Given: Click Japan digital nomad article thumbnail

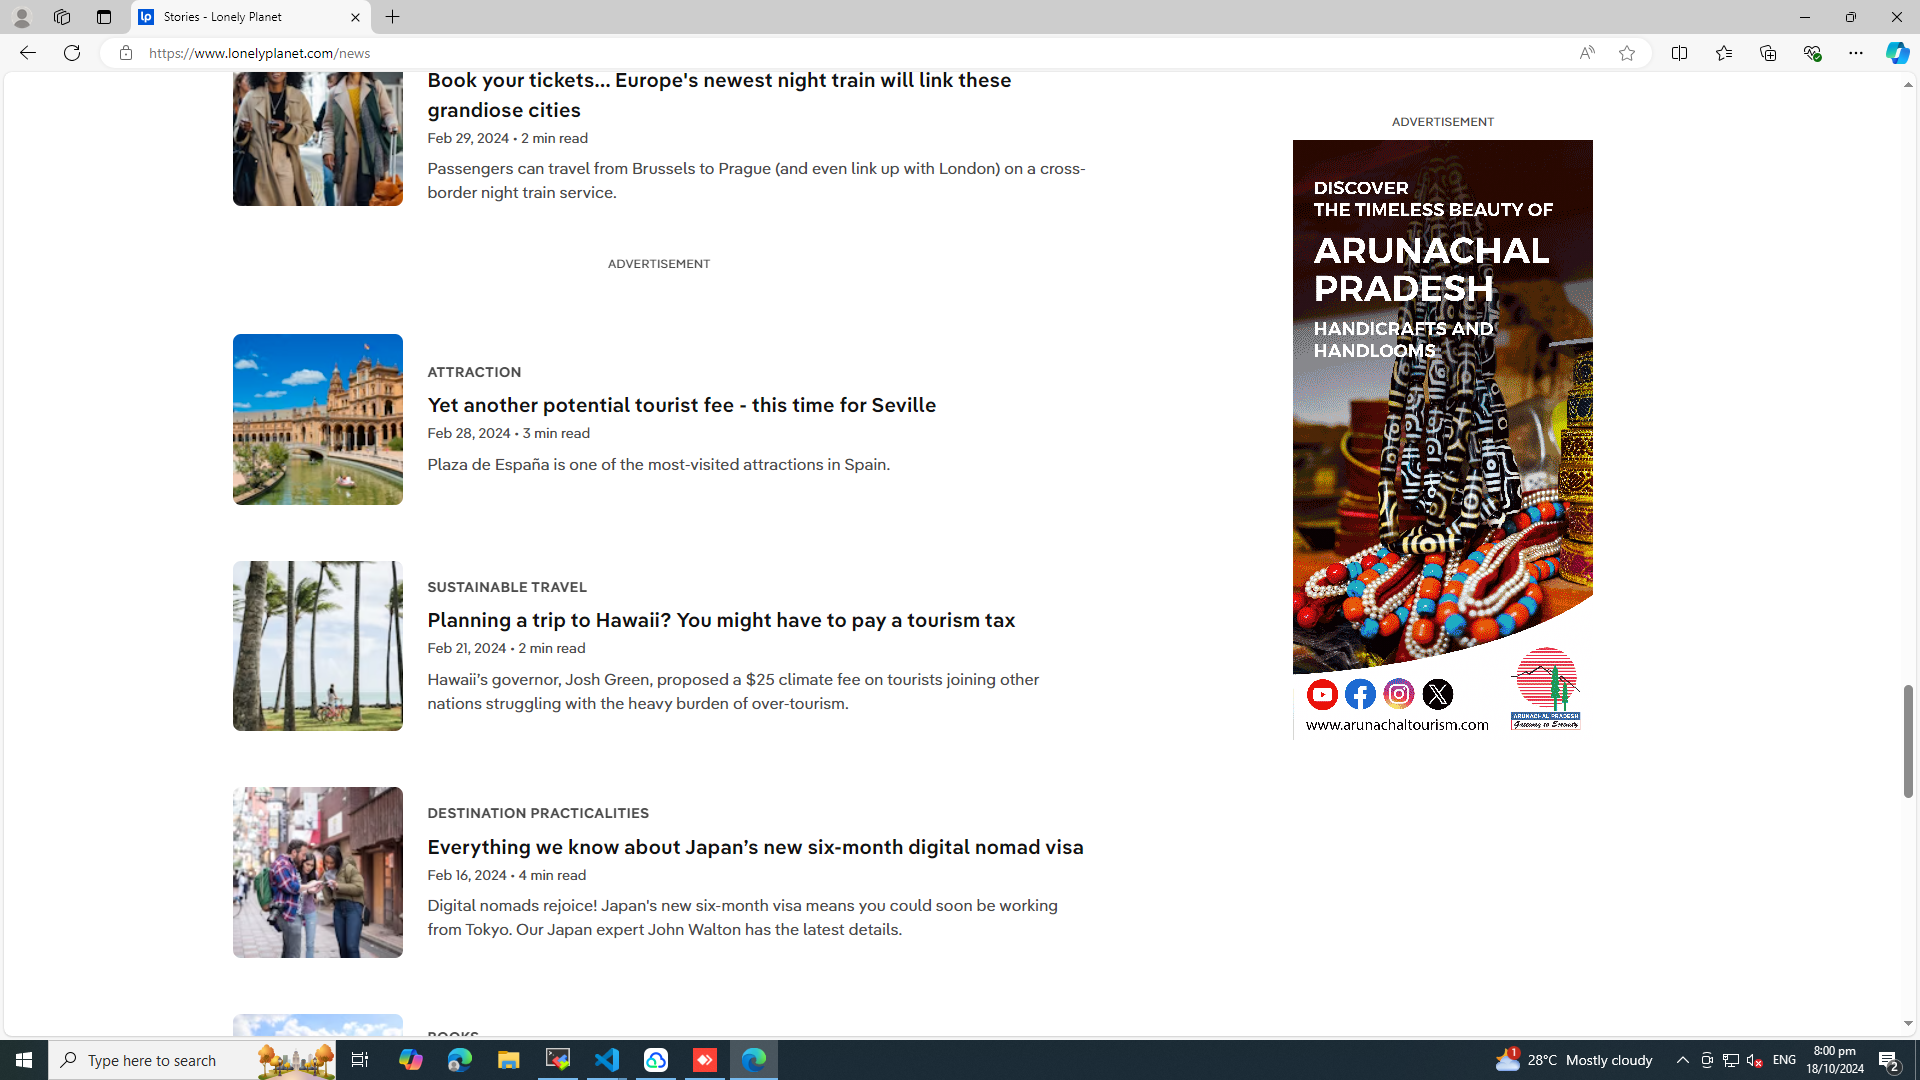Looking at the screenshot, I should (x=318, y=872).
